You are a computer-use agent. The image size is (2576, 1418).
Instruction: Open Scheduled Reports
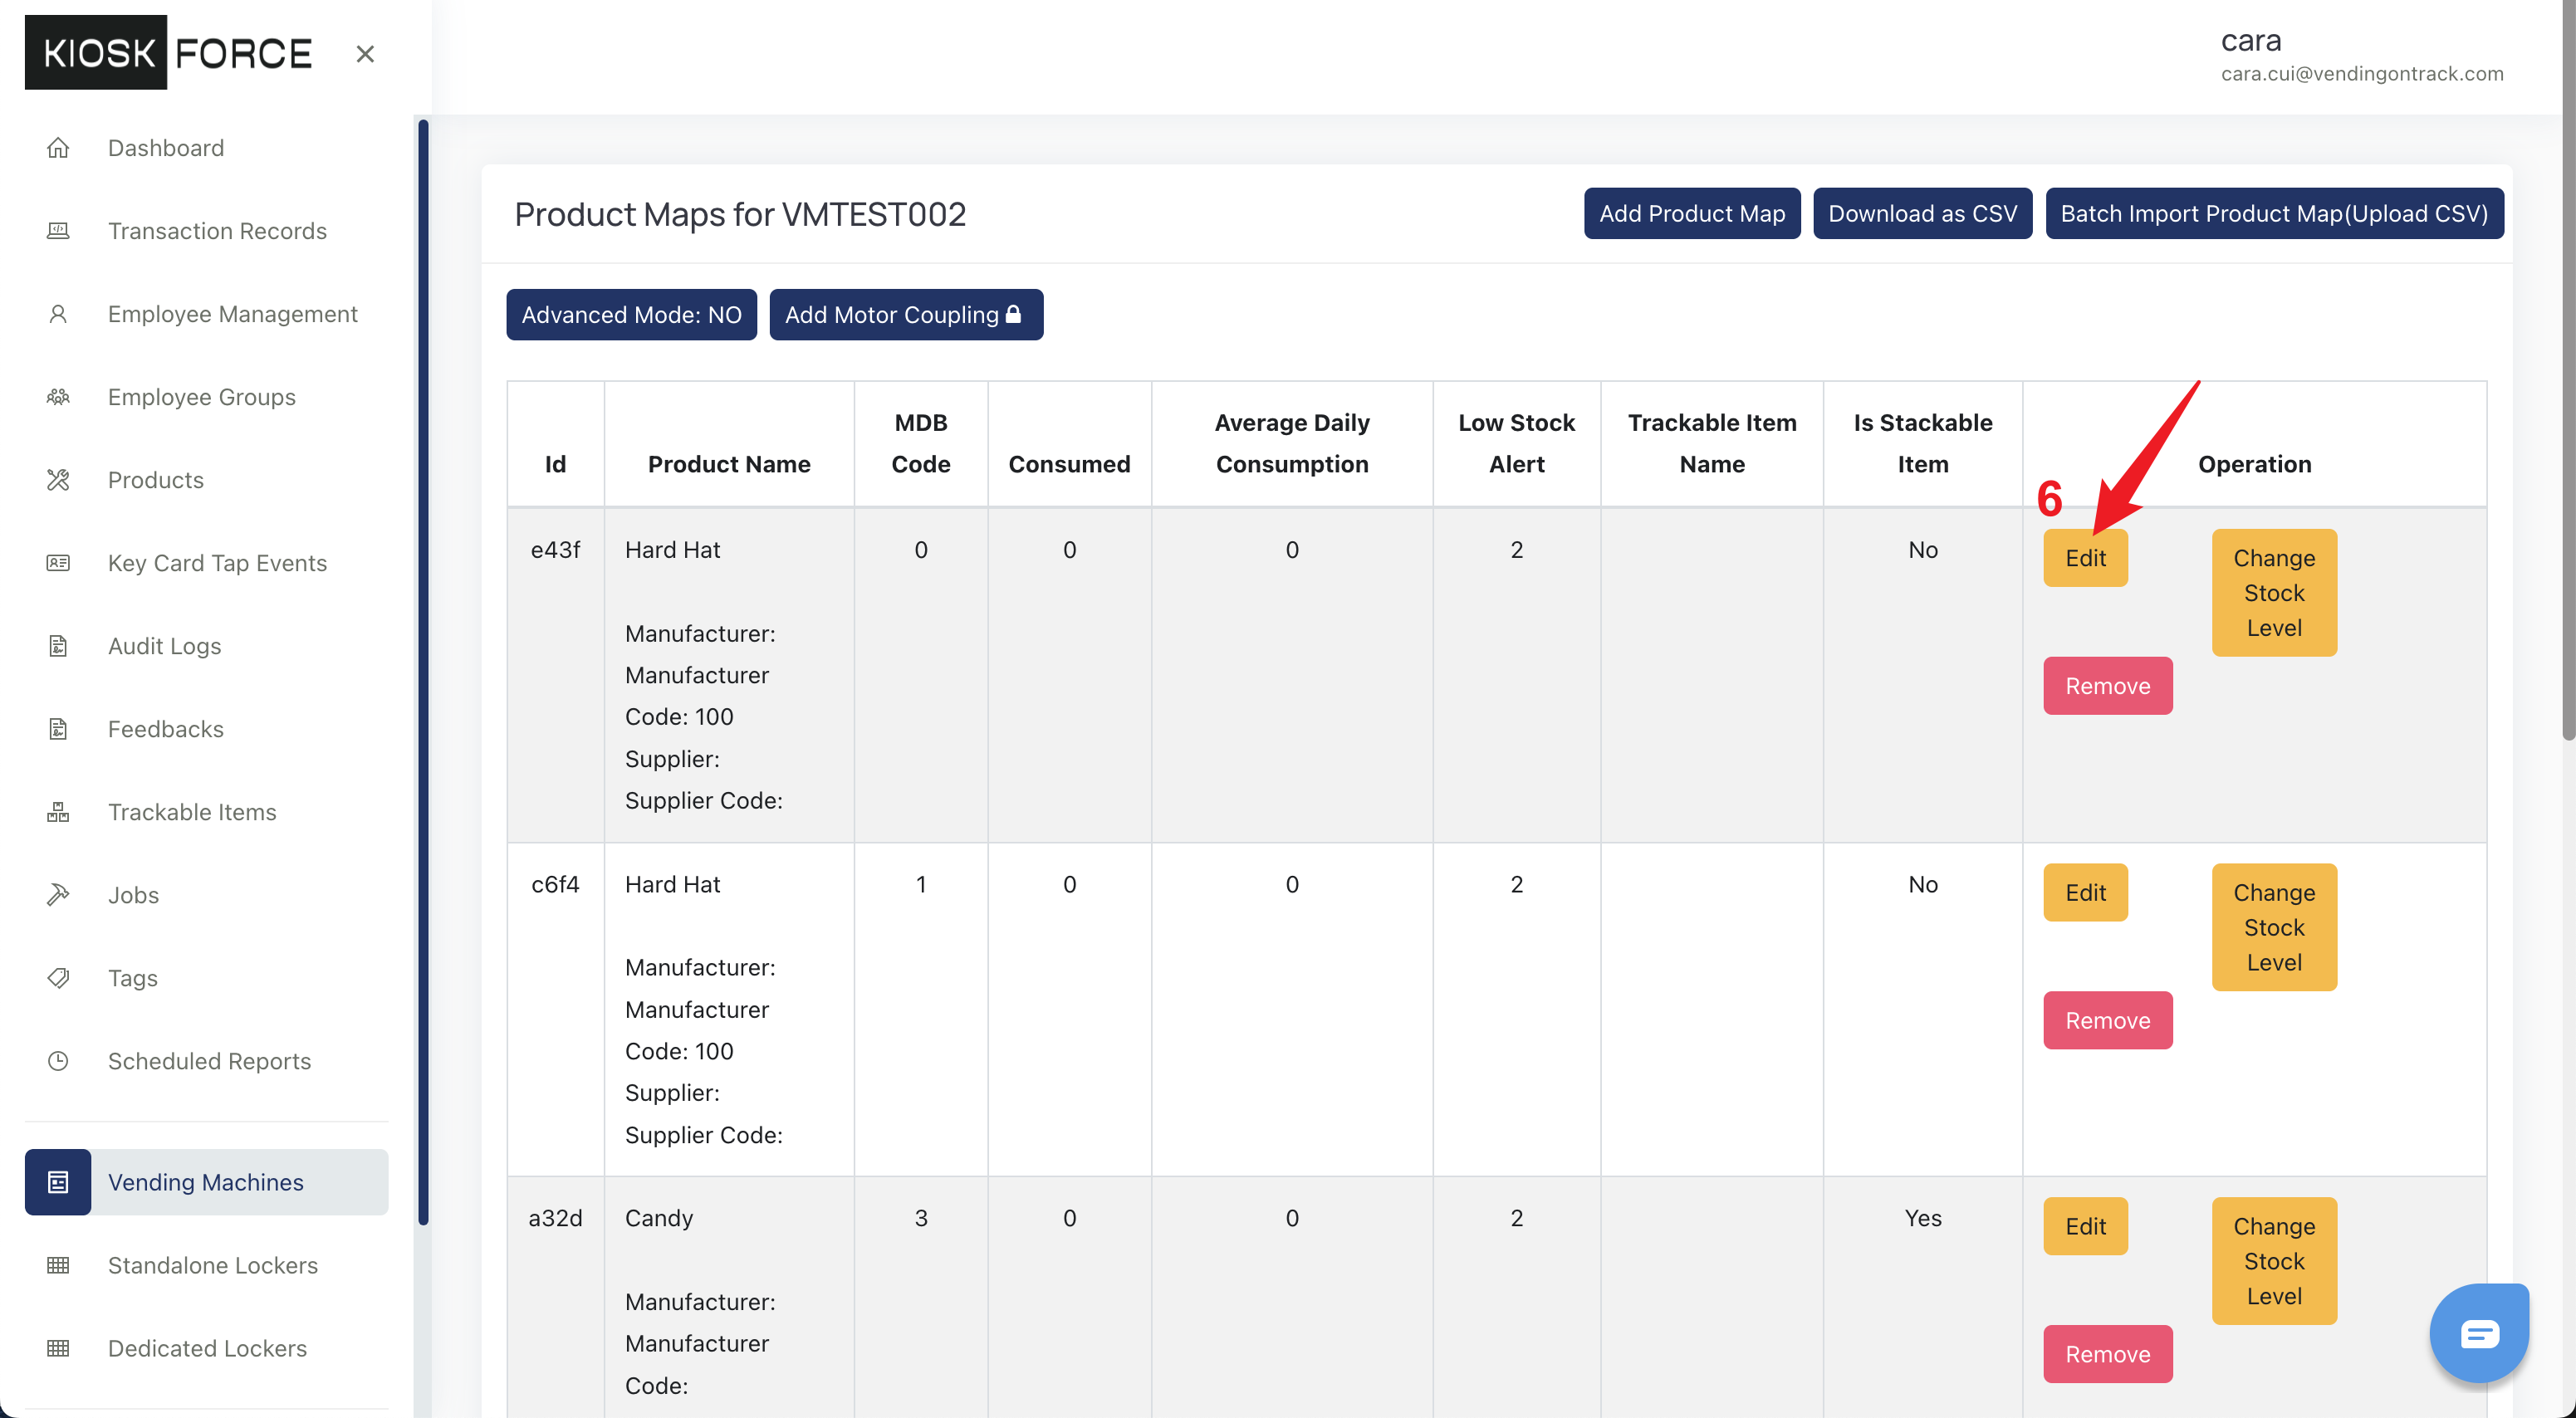pyautogui.click(x=209, y=1061)
